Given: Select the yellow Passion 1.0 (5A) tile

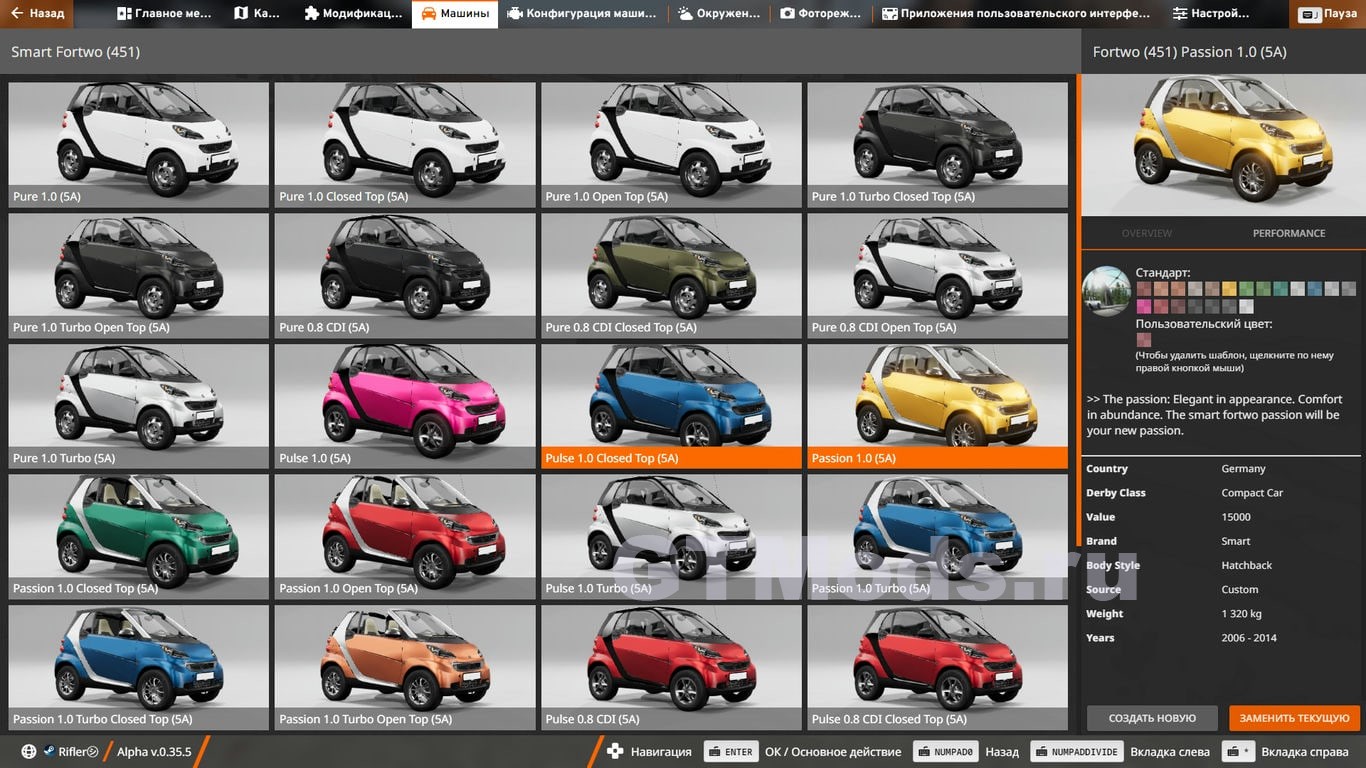Looking at the screenshot, I should click(937, 406).
